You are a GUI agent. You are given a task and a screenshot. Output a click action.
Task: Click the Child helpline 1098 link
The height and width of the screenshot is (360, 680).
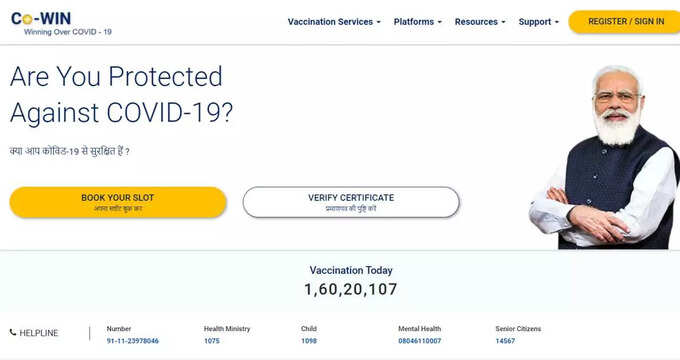pyautogui.click(x=309, y=341)
